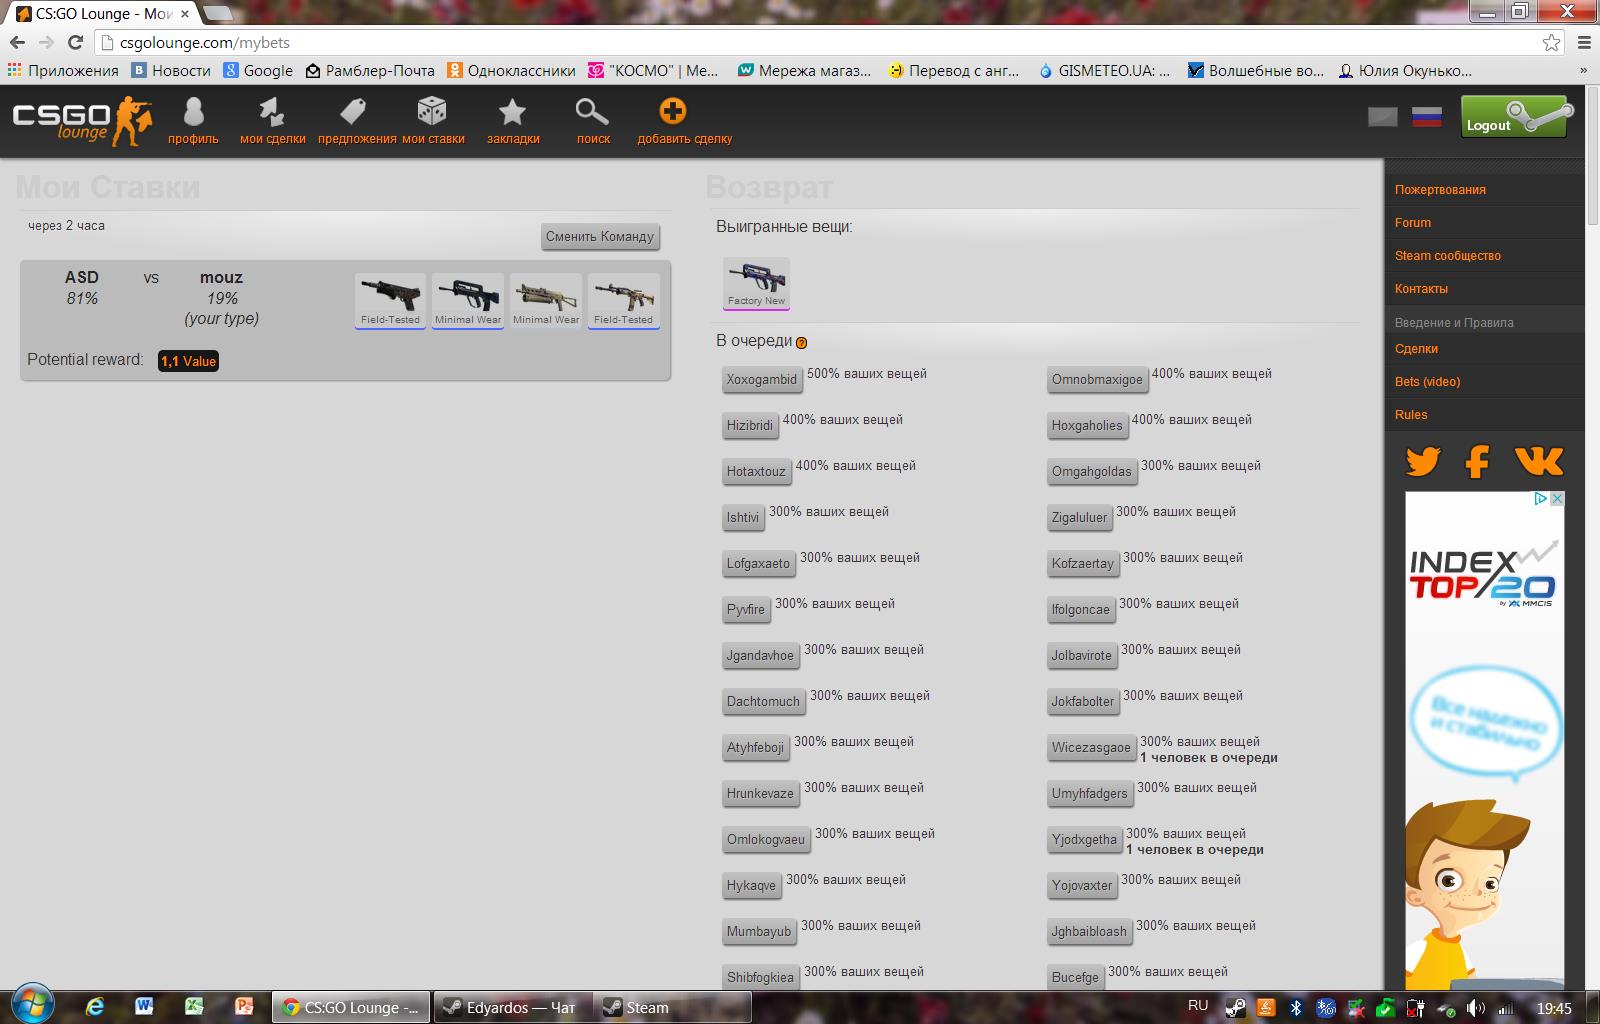Screen dimensions: 1600x1024
Task: Click the Omnobmaxigoe bot button
Action: [1097, 380]
